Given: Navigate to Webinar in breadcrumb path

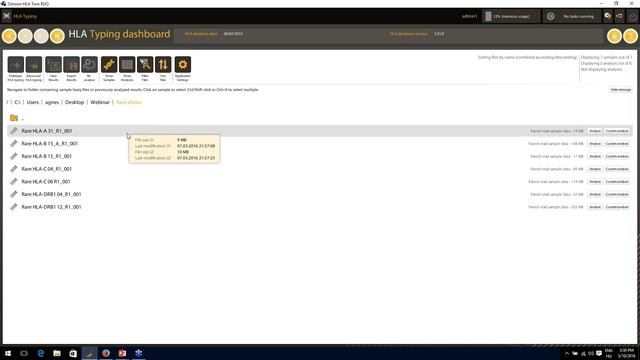Looking at the screenshot, I should (100, 102).
